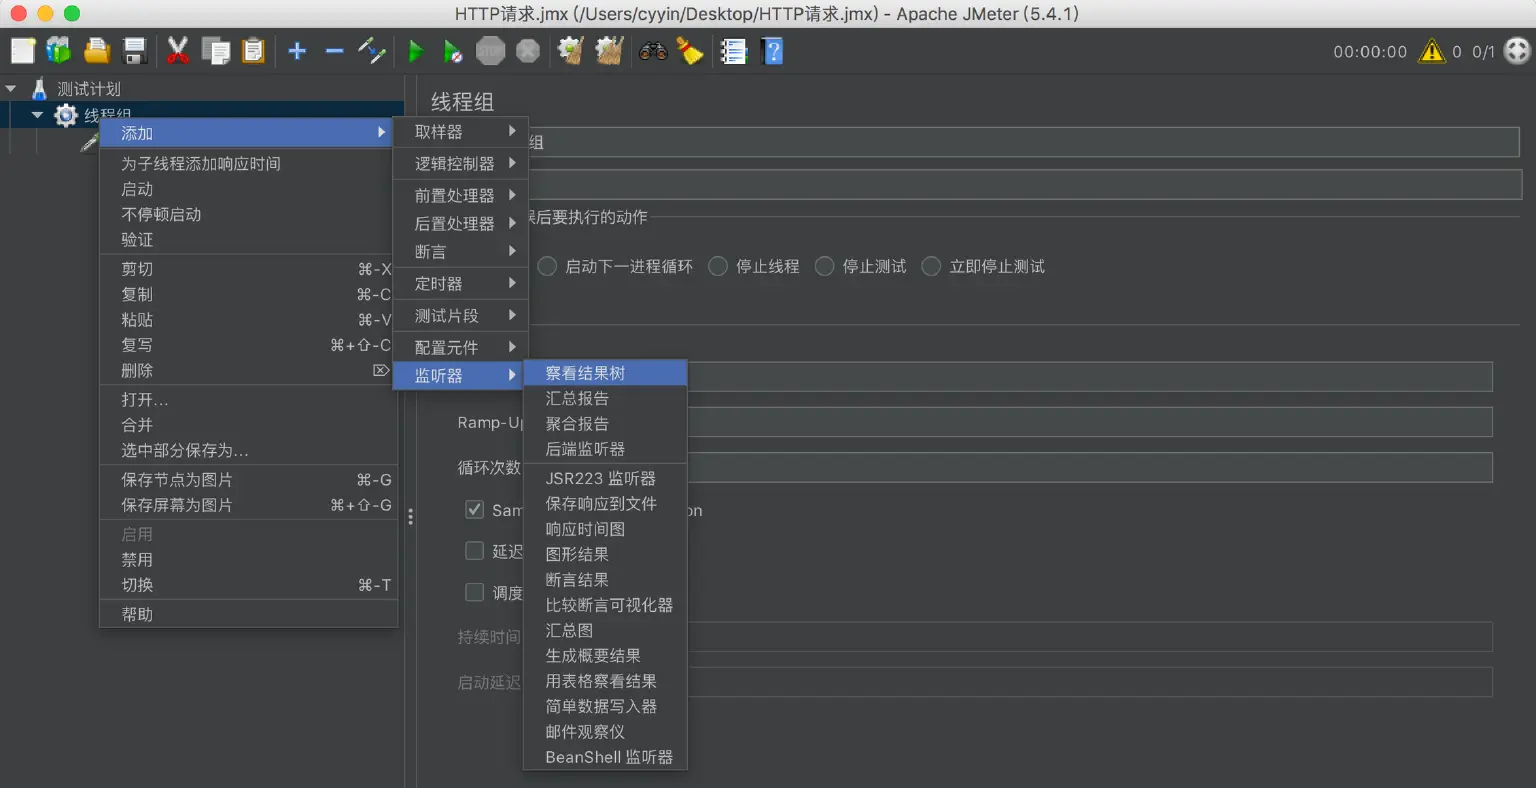Viewport: 1536px width, 788px height.
Task: Open the Search icon with binoculars
Action: 653,51
